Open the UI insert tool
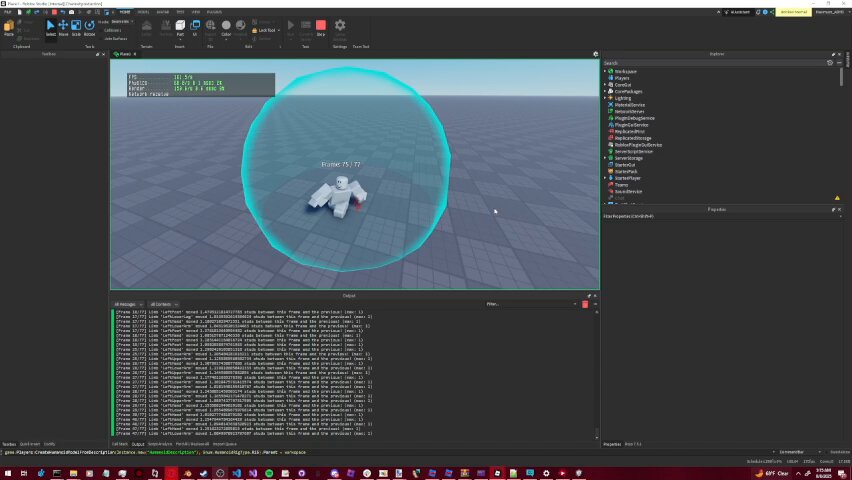Viewport: 852px width, 480px height. tap(195, 28)
